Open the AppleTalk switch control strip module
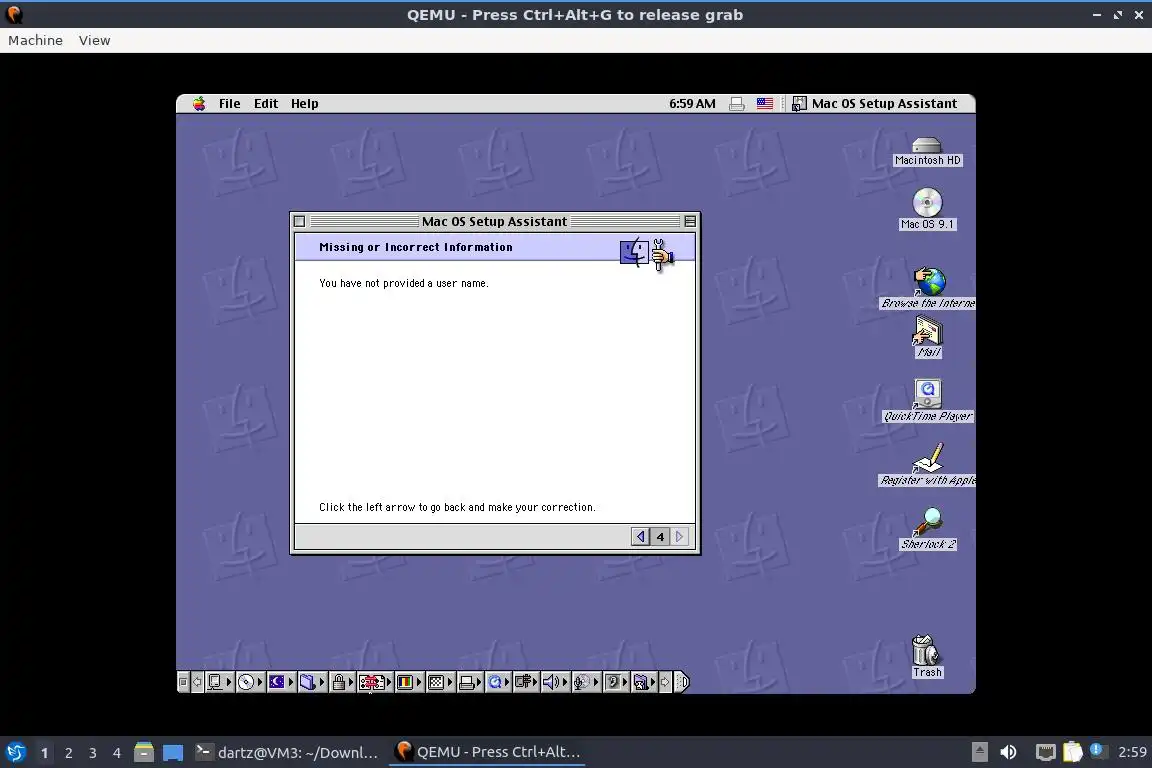This screenshot has width=1152, height=768. click(x=220, y=682)
